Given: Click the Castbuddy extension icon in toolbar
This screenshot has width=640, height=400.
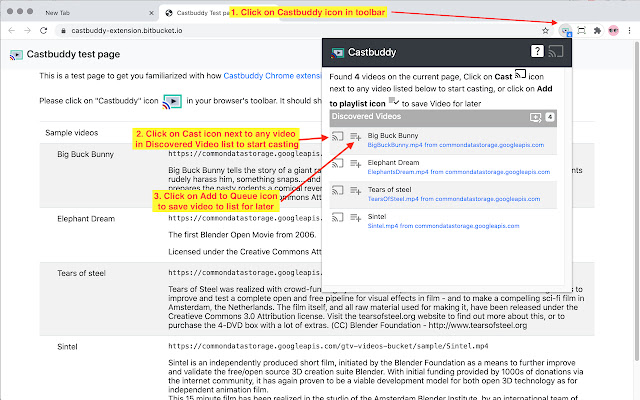Looking at the screenshot, I should [565, 31].
